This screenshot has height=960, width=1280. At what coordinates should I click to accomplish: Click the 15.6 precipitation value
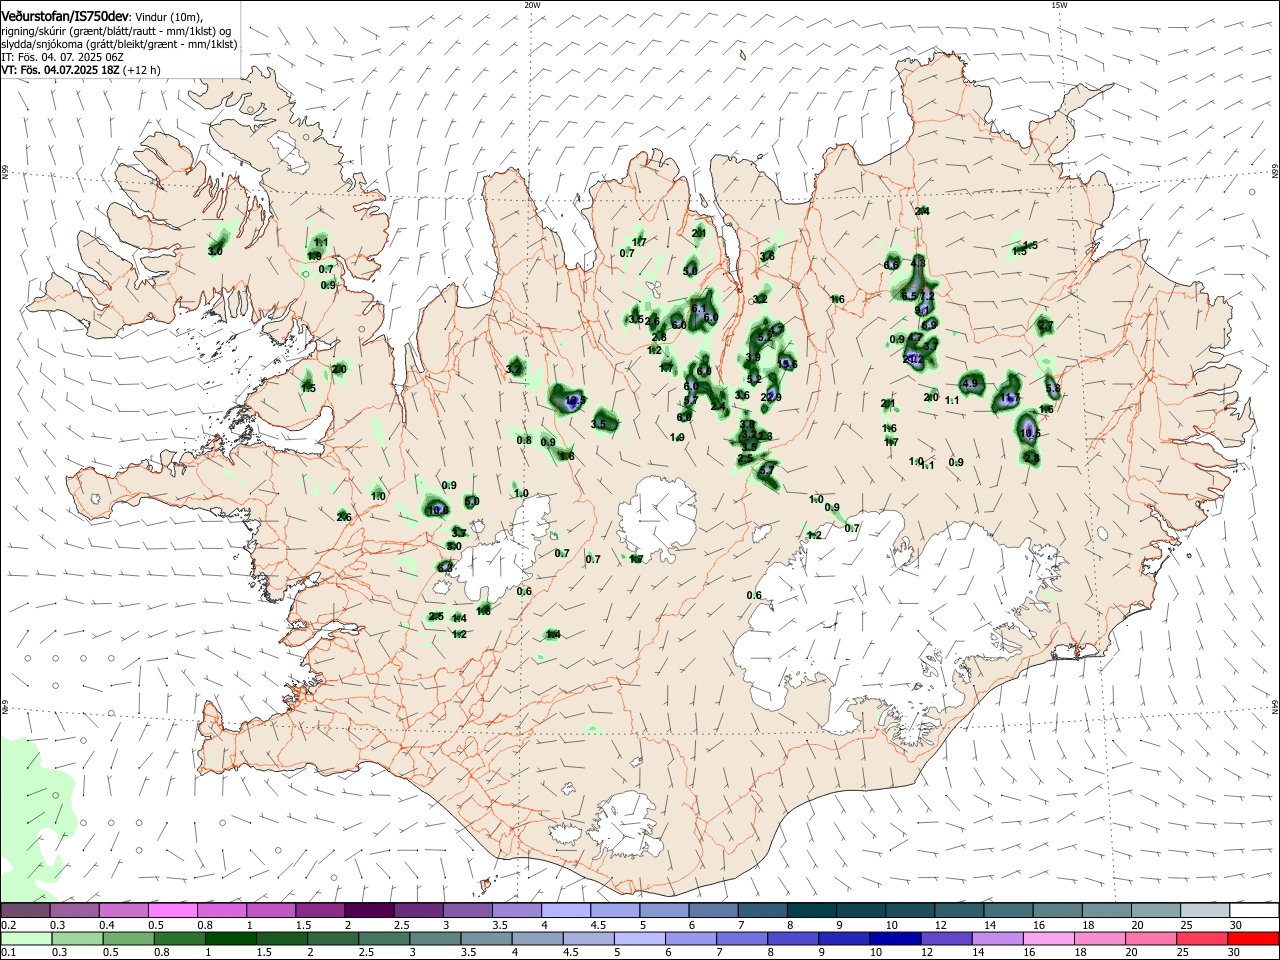tap(788, 364)
